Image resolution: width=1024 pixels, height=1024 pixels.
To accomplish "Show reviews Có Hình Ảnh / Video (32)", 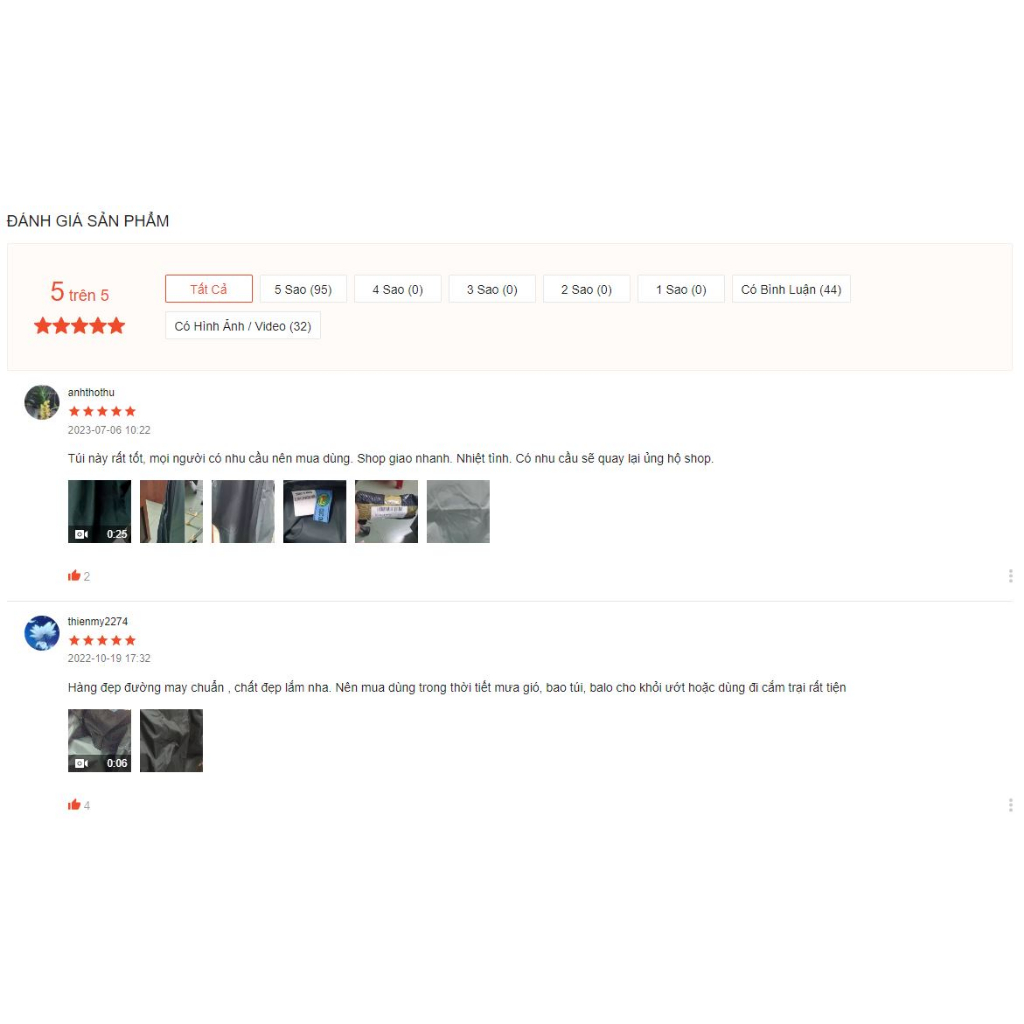I will coord(243,326).
